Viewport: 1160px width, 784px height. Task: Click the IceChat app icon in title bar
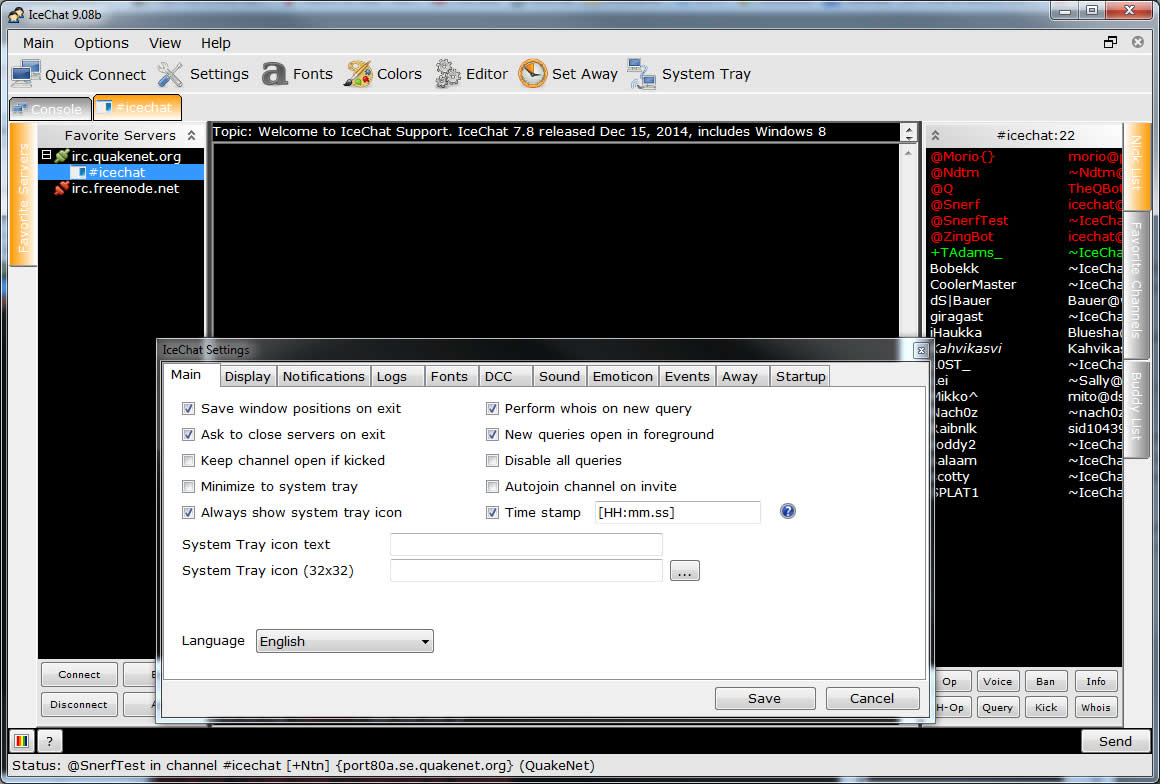point(16,14)
